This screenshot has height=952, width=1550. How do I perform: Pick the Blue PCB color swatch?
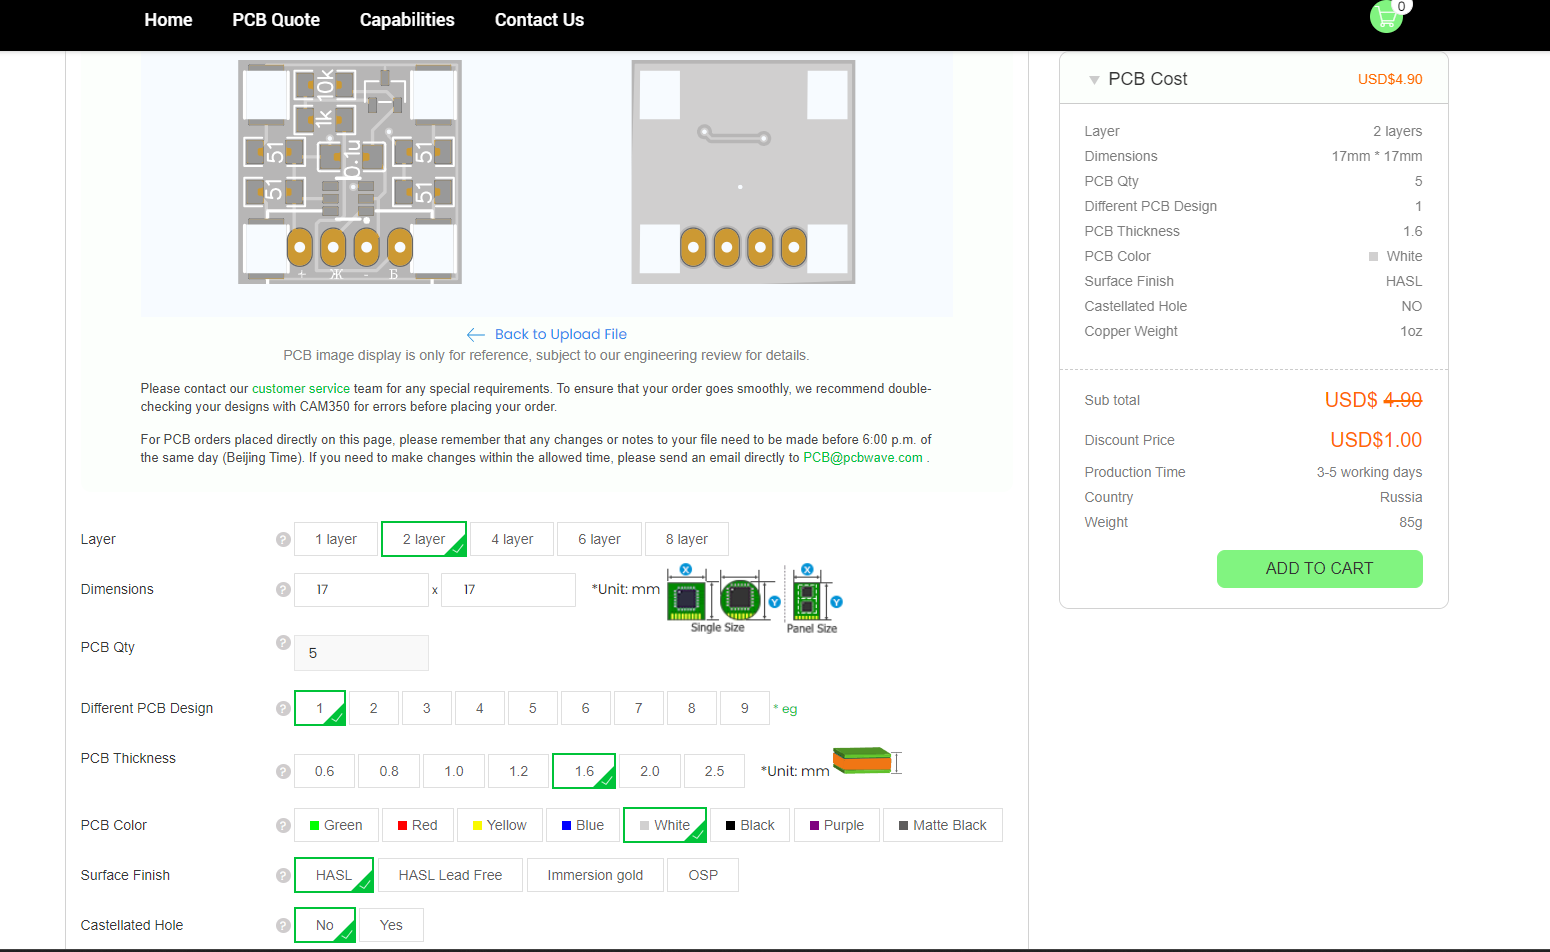582,825
